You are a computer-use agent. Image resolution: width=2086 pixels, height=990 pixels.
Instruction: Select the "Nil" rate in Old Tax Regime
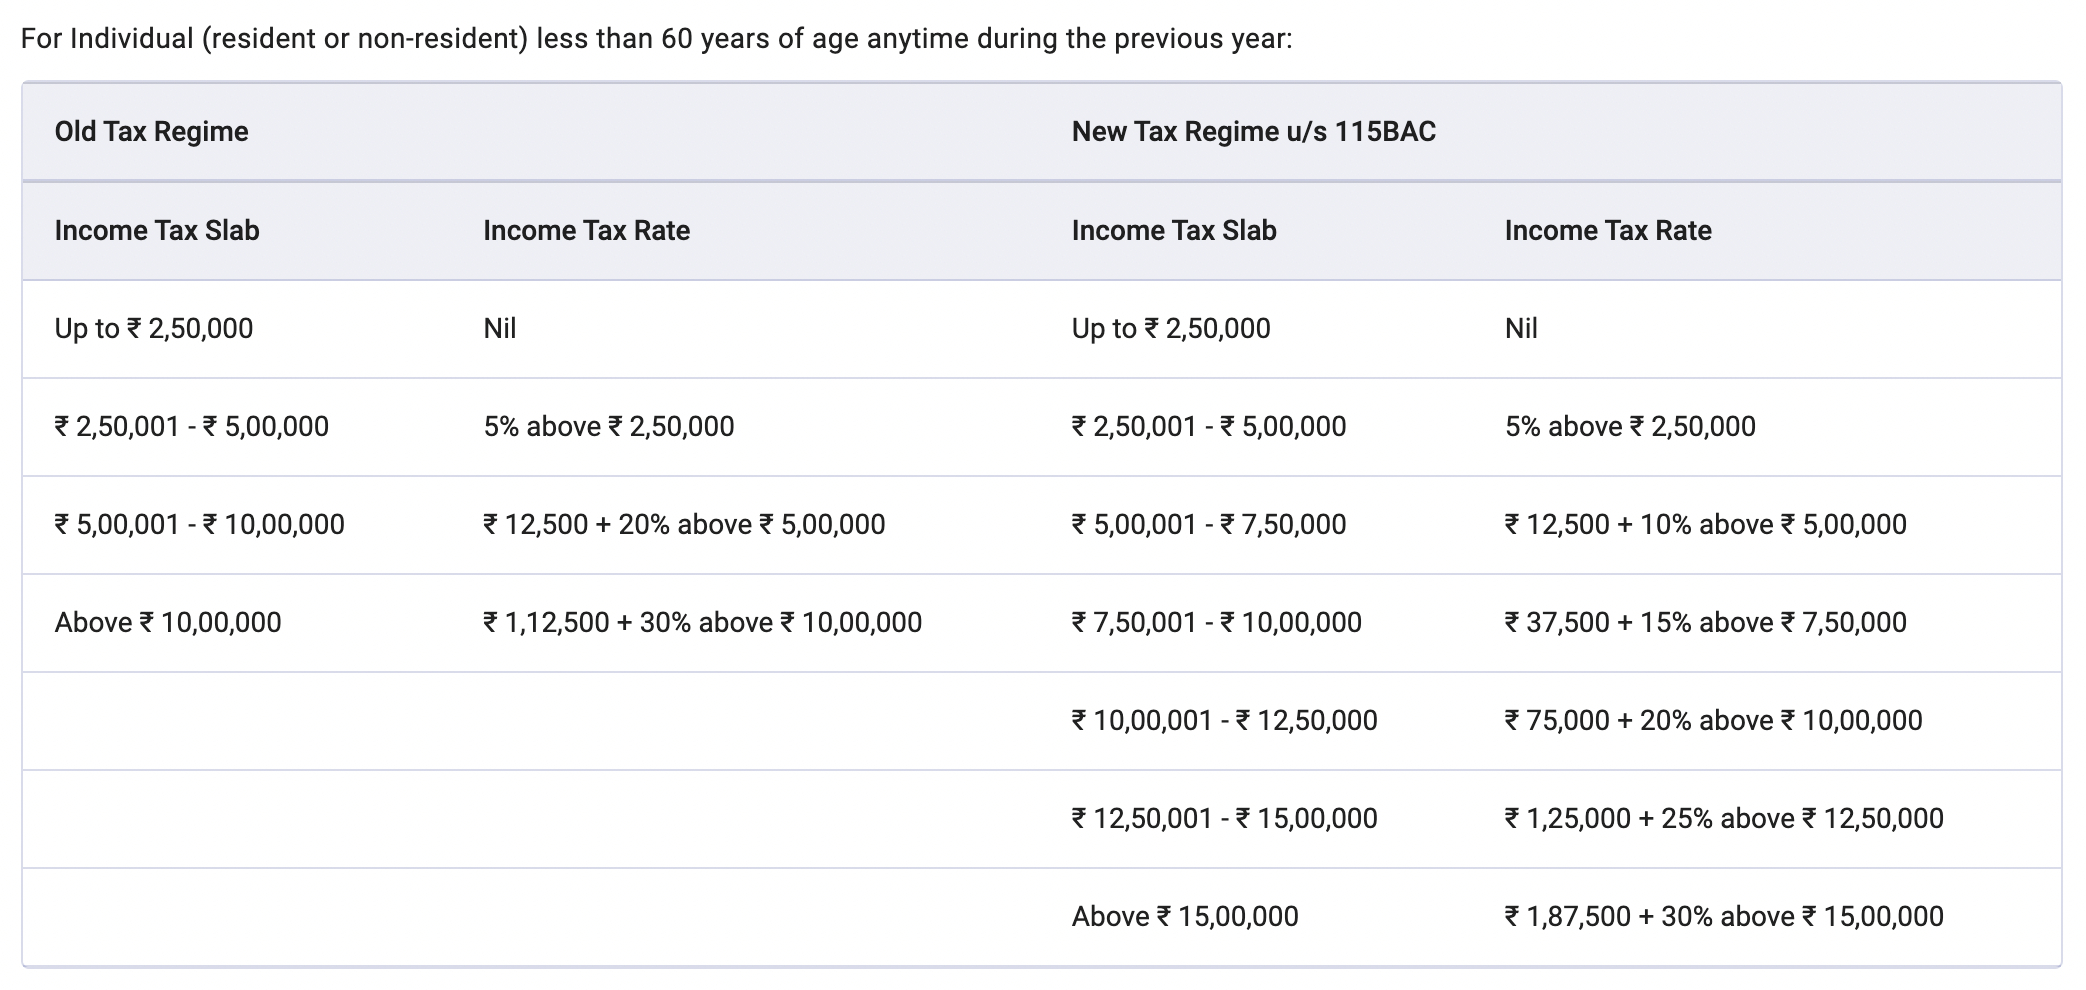coord(500,329)
